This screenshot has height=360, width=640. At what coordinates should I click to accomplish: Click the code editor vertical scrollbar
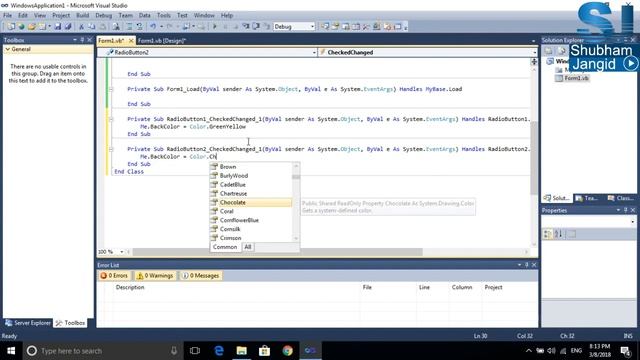[534, 158]
